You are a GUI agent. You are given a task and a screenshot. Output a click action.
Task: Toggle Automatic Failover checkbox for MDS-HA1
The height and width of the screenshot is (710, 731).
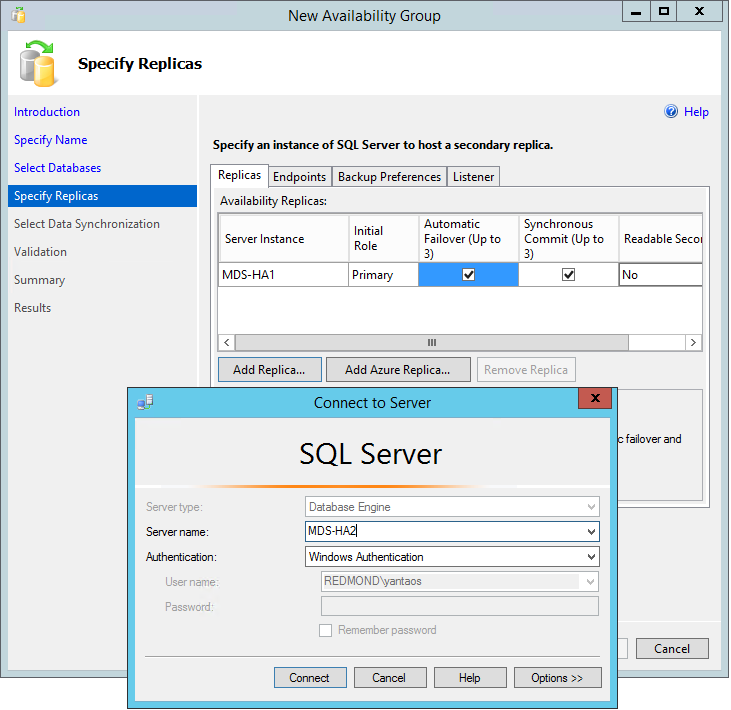pos(469,275)
